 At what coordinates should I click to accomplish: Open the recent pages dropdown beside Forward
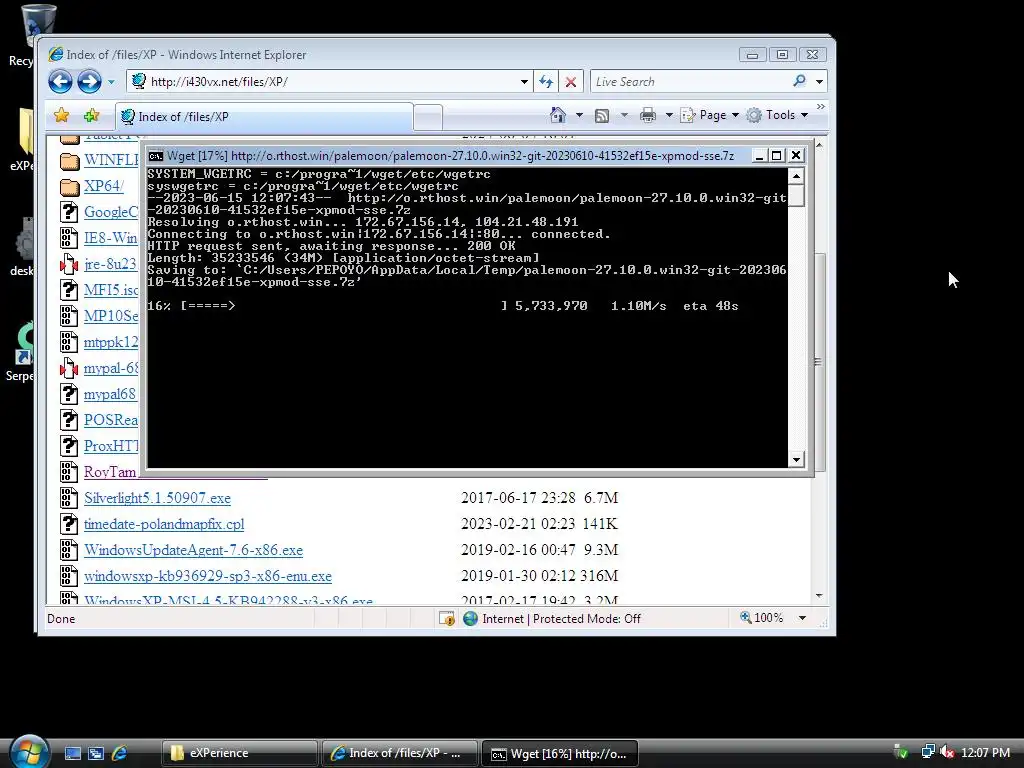pyautogui.click(x=111, y=82)
